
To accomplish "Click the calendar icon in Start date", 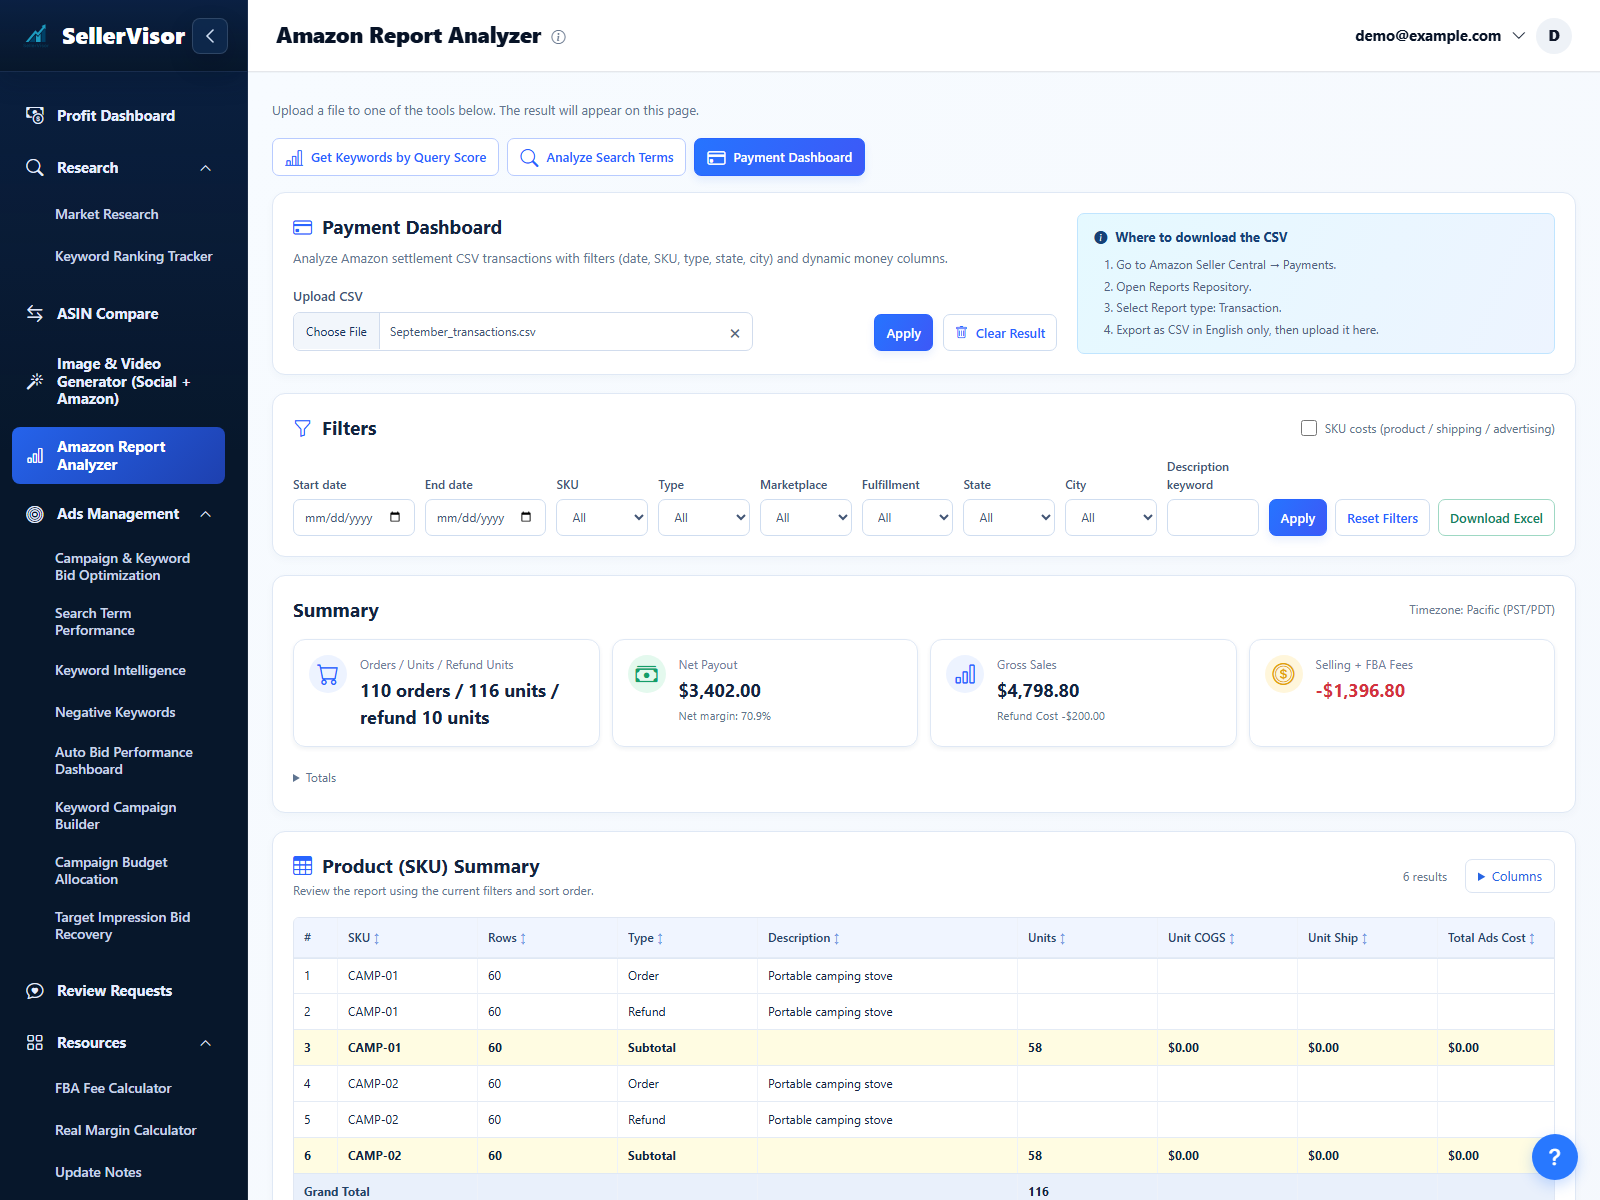I will 395,517.
